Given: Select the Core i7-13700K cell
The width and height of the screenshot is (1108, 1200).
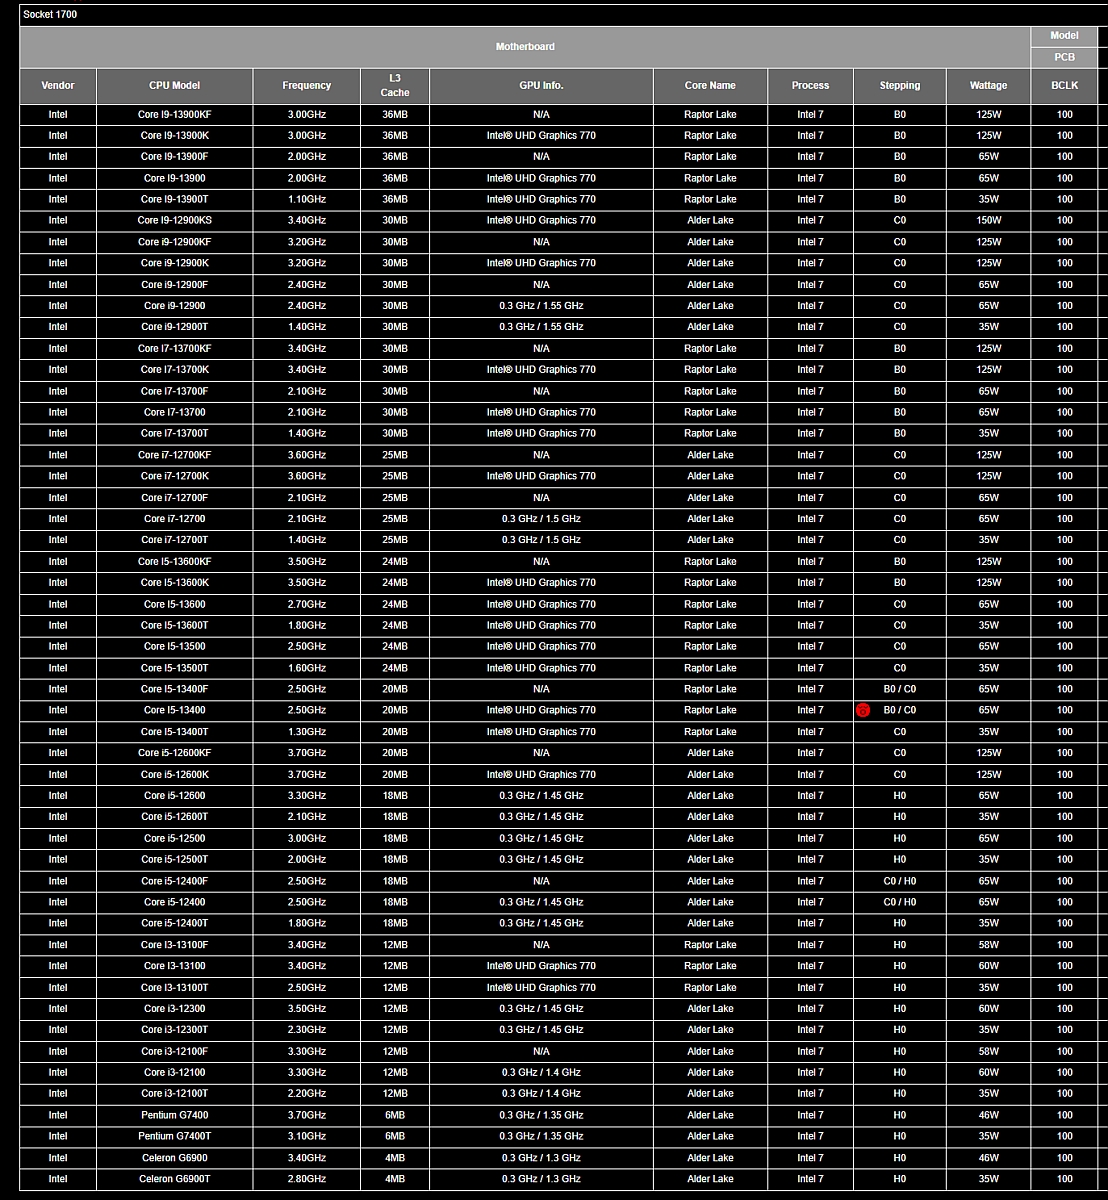Looking at the screenshot, I should coord(175,370).
